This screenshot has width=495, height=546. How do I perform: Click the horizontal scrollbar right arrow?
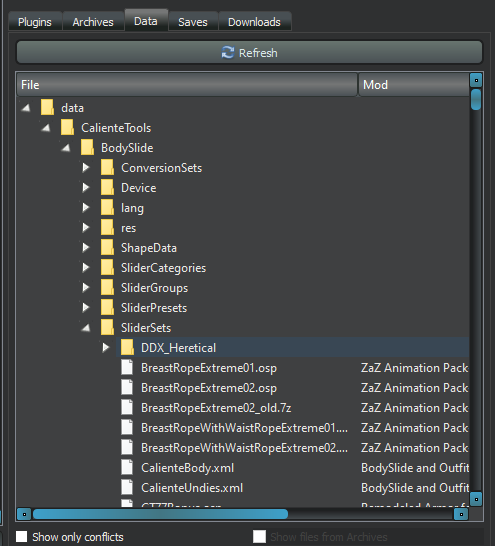[x=461, y=514]
